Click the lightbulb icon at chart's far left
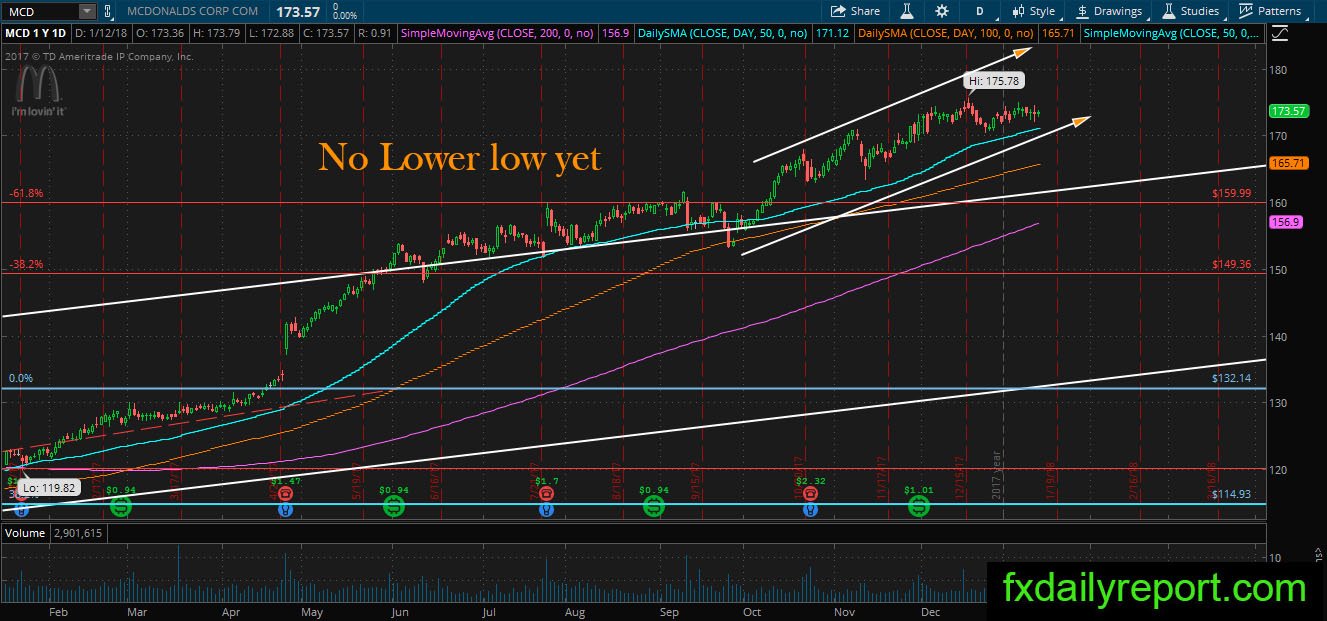 [x=20, y=510]
